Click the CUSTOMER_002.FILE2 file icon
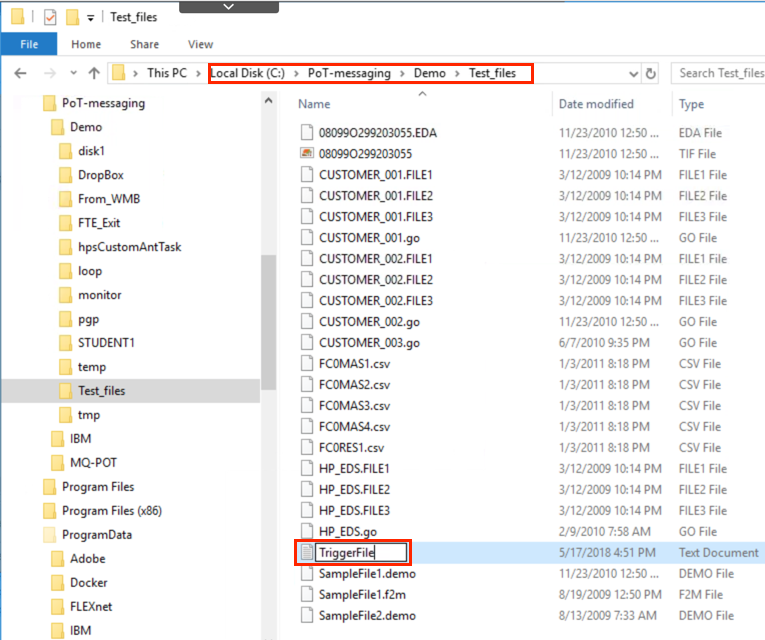 click(x=306, y=280)
